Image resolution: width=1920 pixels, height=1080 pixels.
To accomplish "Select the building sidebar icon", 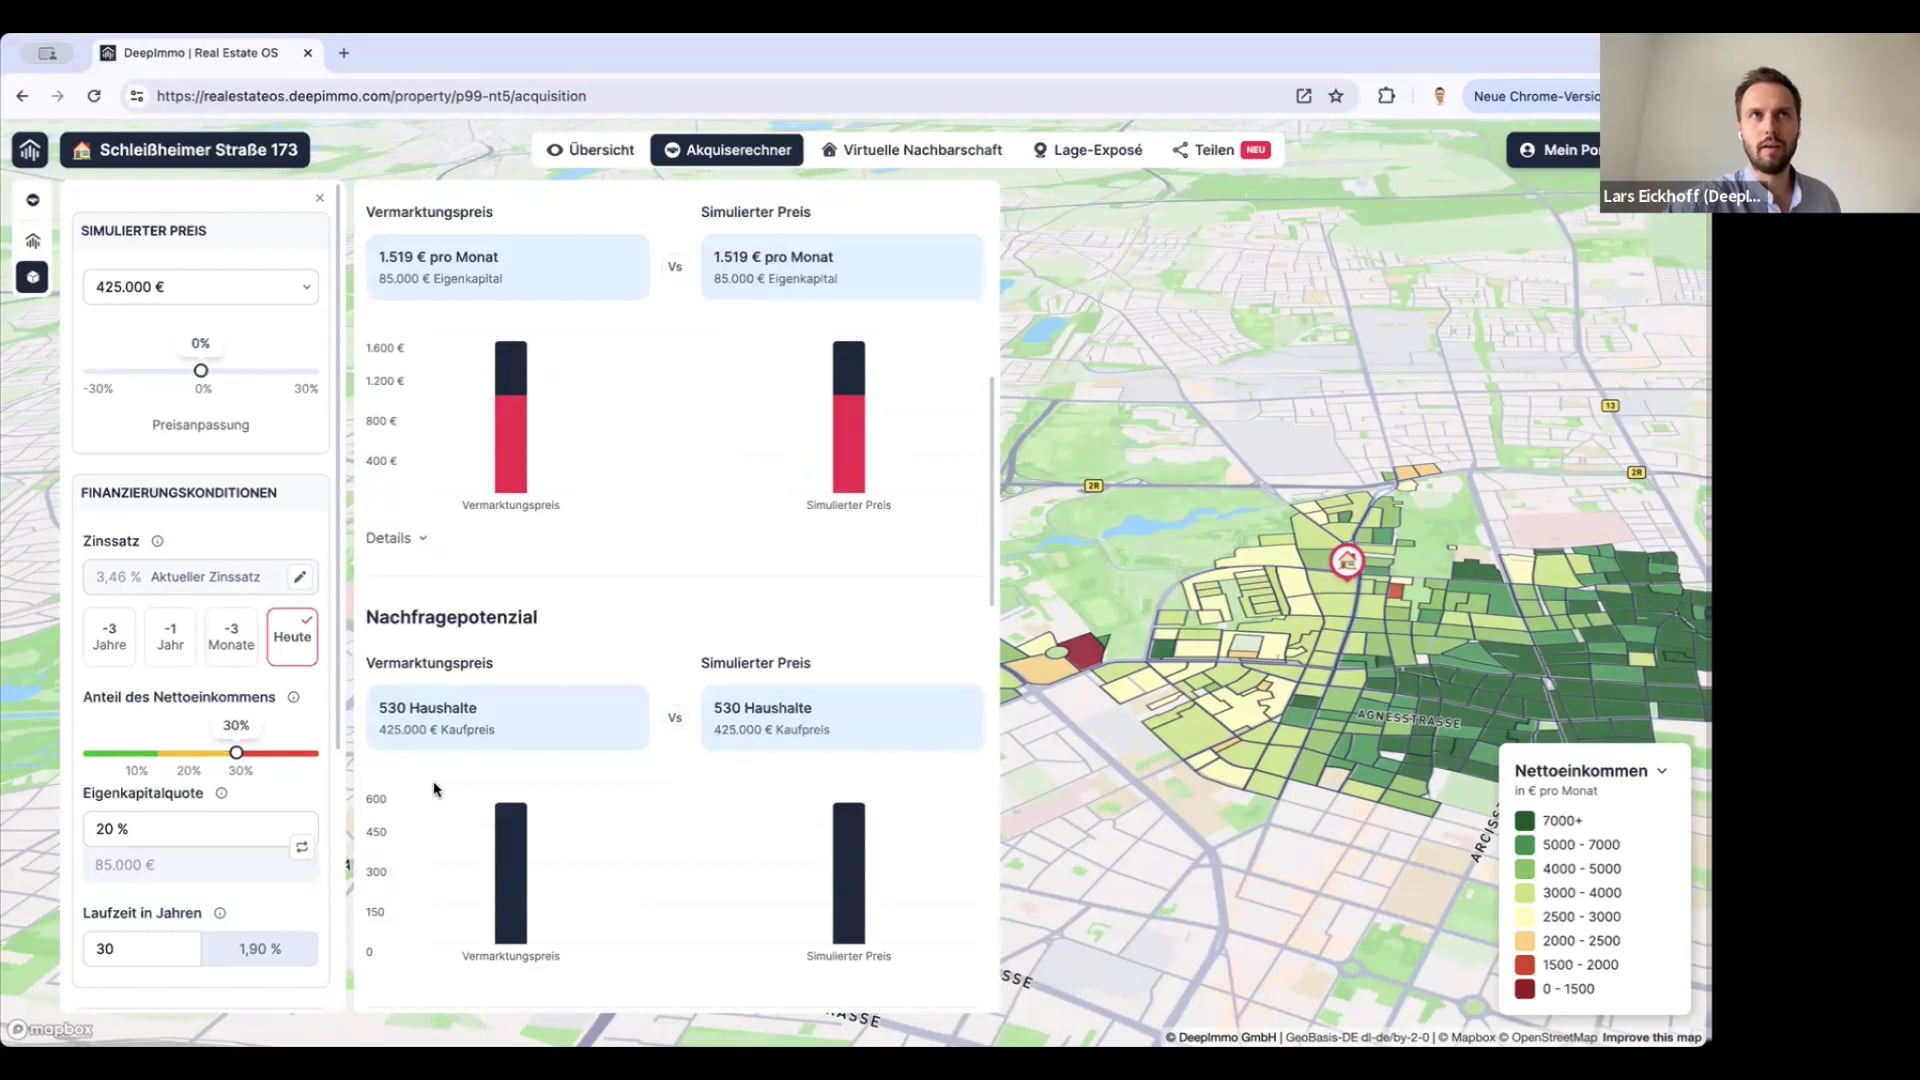I will pyautogui.click(x=33, y=240).
